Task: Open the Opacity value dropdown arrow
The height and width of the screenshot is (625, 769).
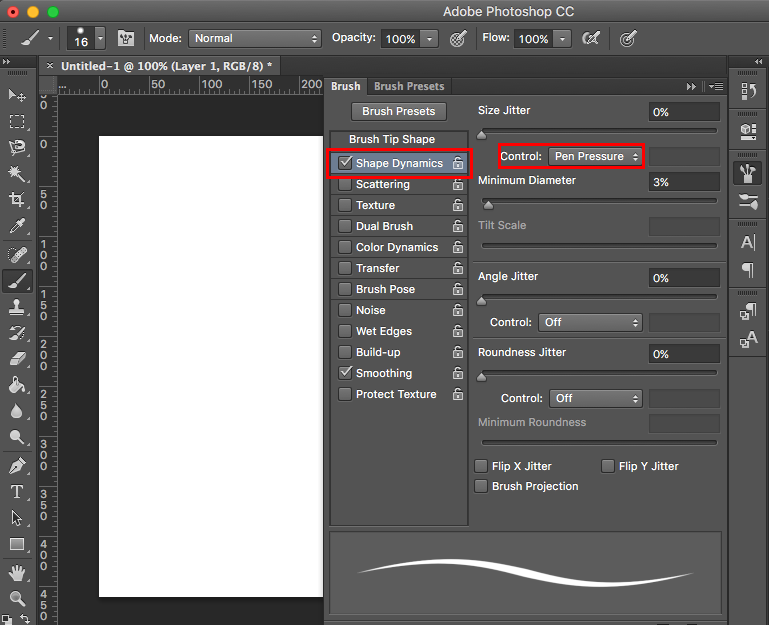Action: tap(429, 39)
